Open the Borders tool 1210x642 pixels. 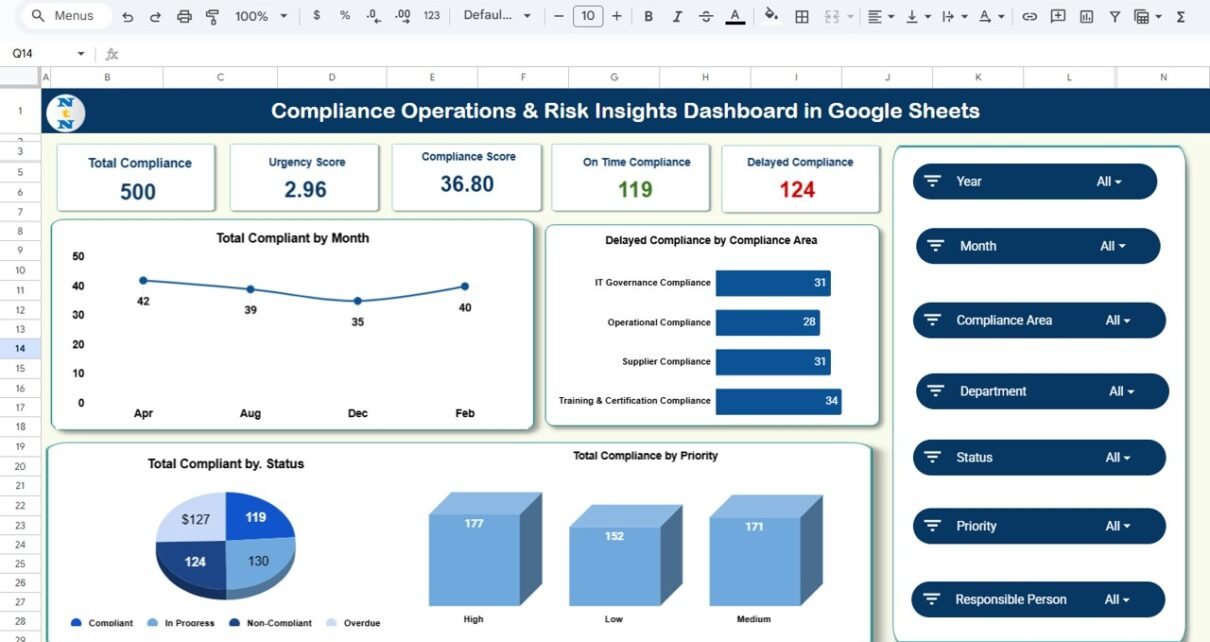[x=801, y=17]
